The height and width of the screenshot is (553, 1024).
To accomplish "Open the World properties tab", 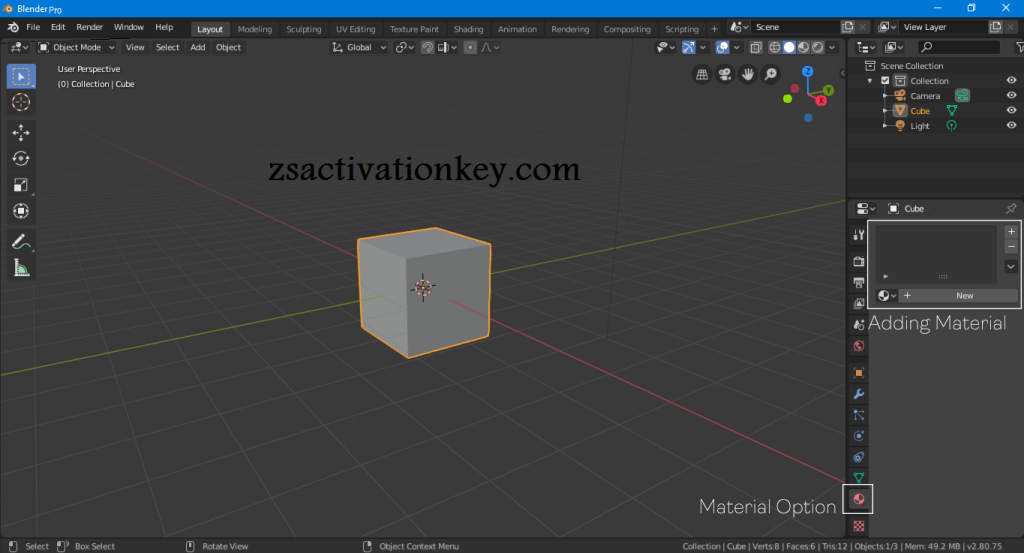I will click(859, 346).
